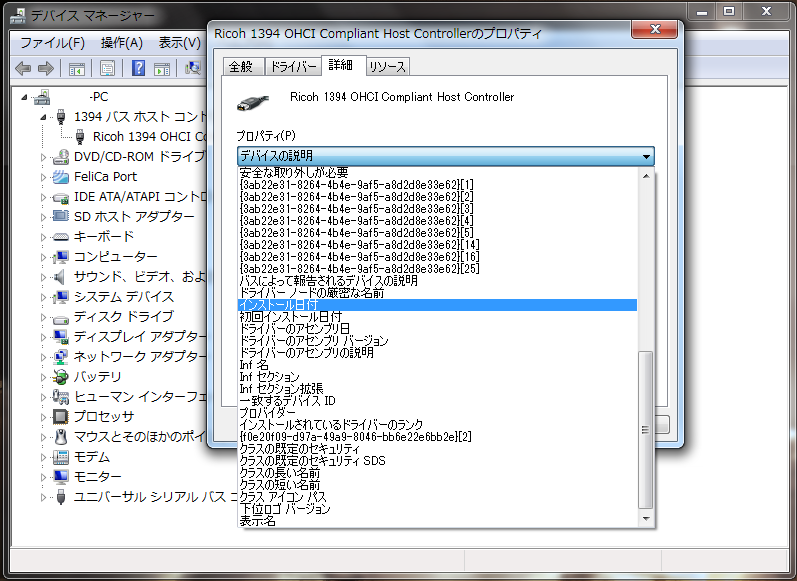This screenshot has height=581, width=797.
Task: Click the Forward arrow toolbar icon
Action: tap(46, 68)
